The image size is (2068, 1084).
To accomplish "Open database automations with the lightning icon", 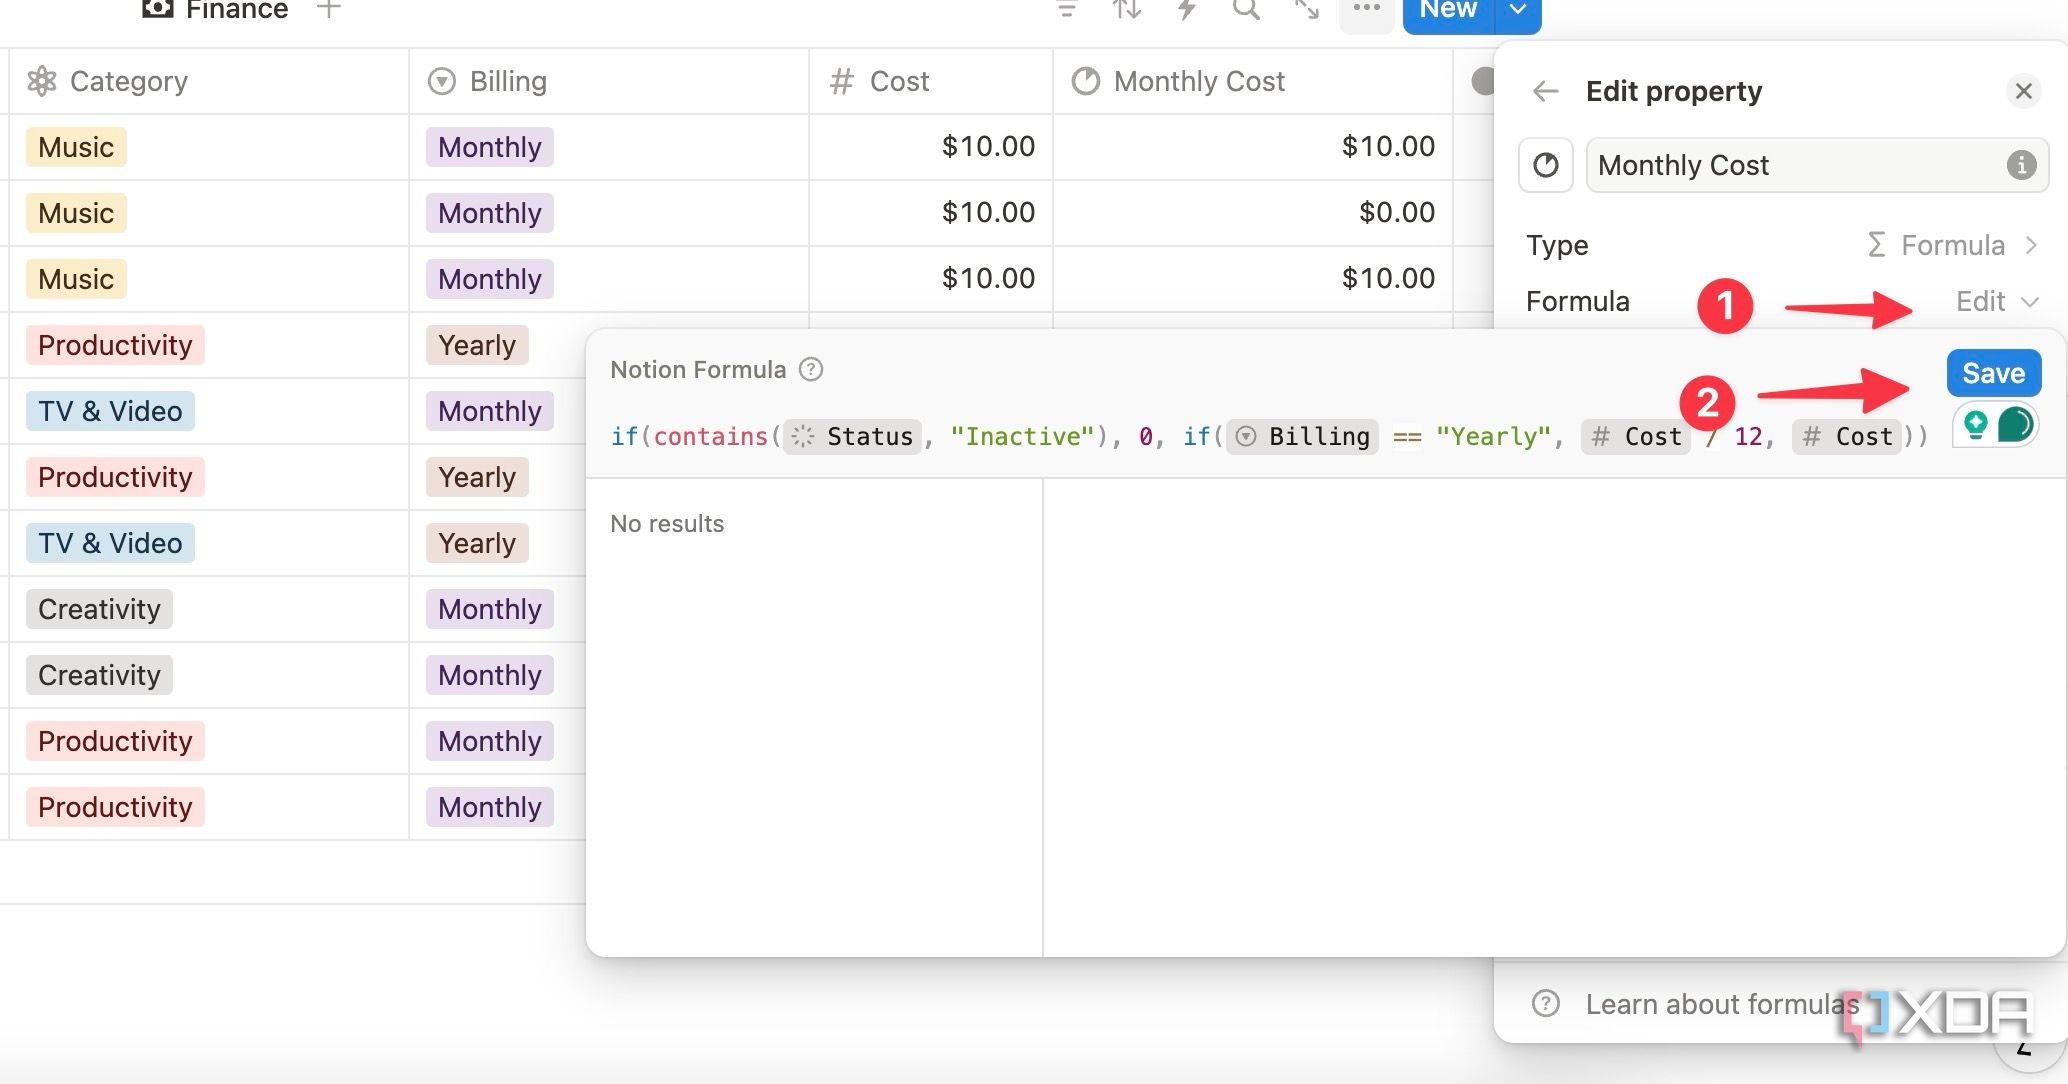I will pos(1187,10).
